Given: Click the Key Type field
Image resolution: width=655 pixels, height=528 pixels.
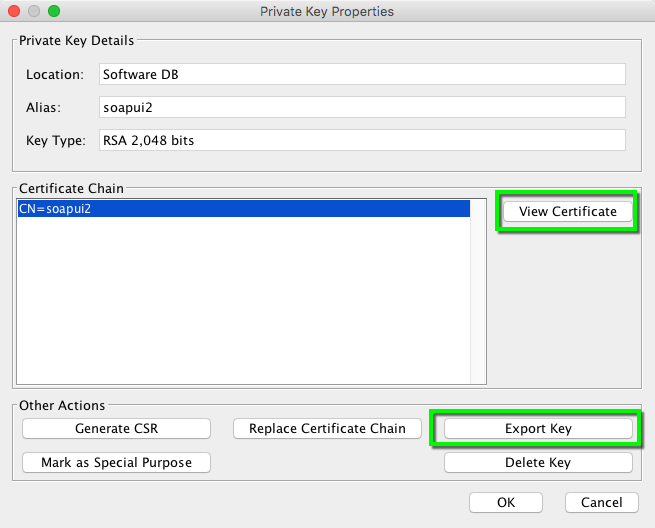Looking at the screenshot, I should click(362, 141).
